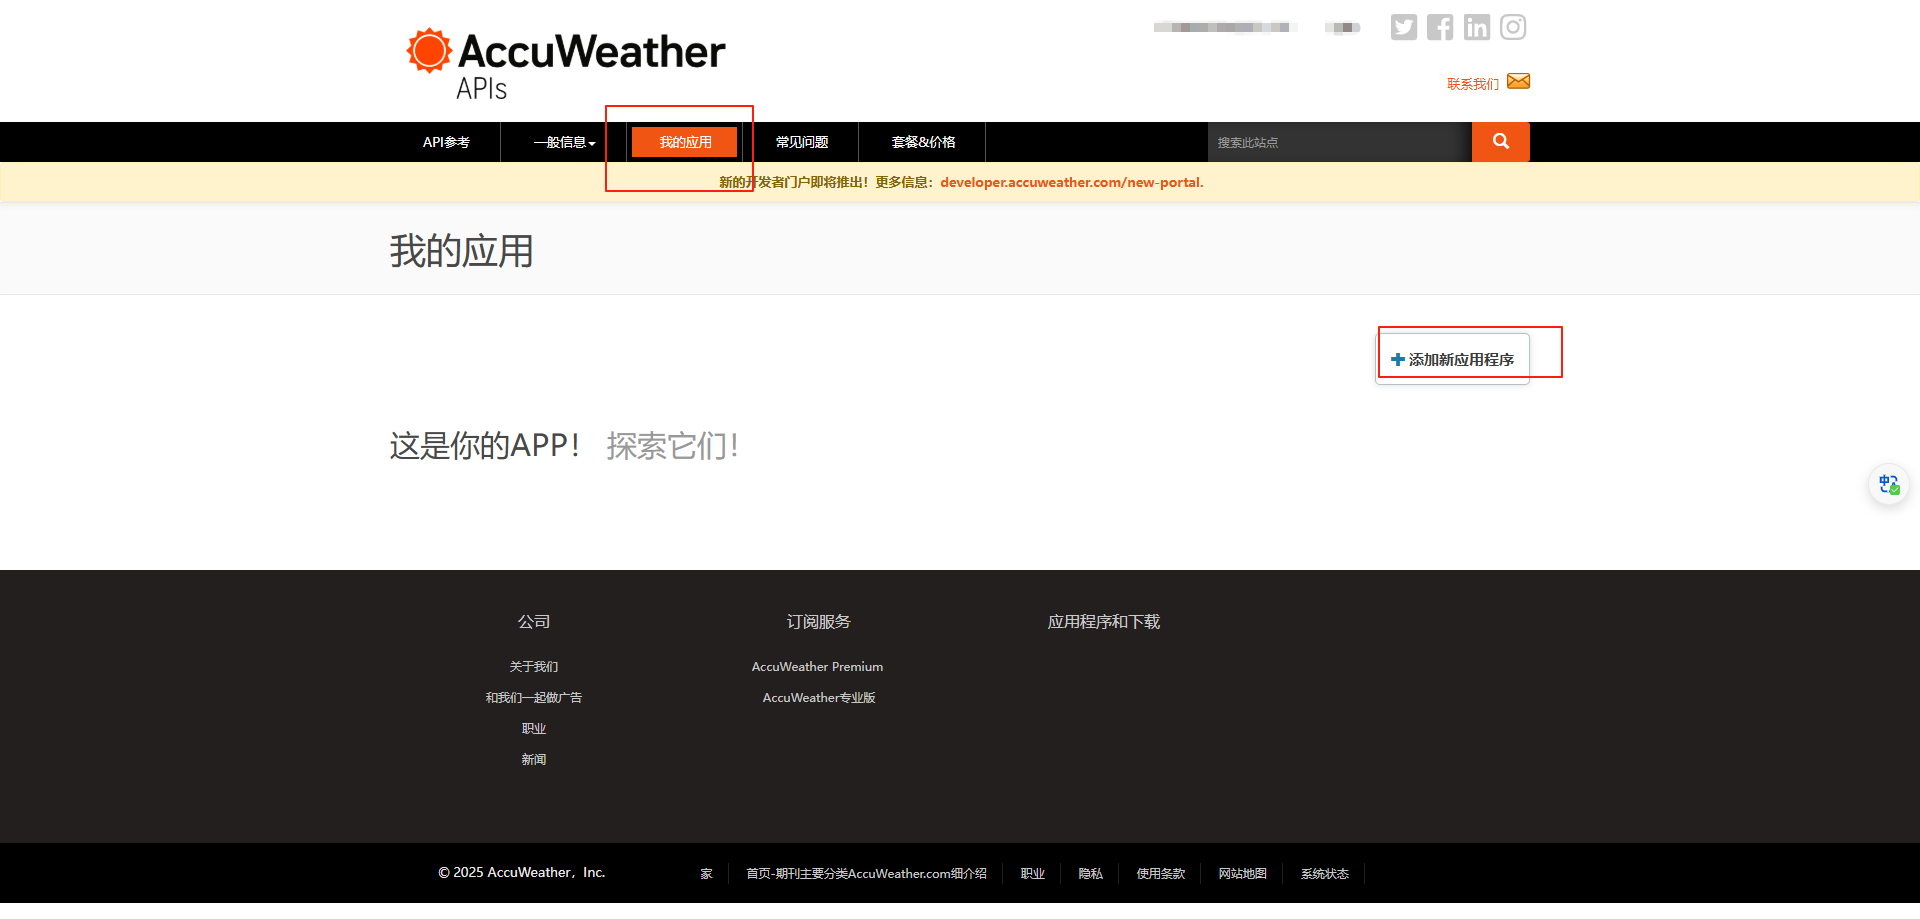Switch to the API参考 tab

(x=445, y=142)
